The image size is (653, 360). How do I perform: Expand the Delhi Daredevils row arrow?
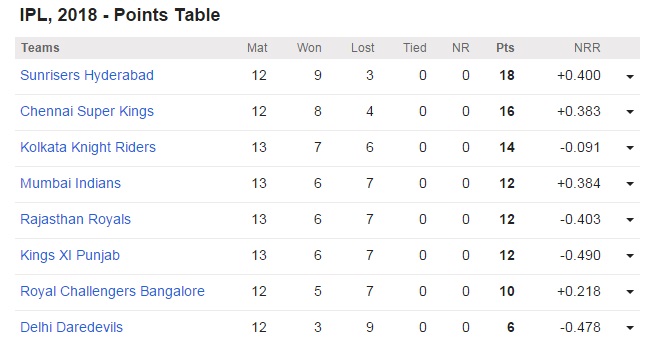pyautogui.click(x=630, y=328)
